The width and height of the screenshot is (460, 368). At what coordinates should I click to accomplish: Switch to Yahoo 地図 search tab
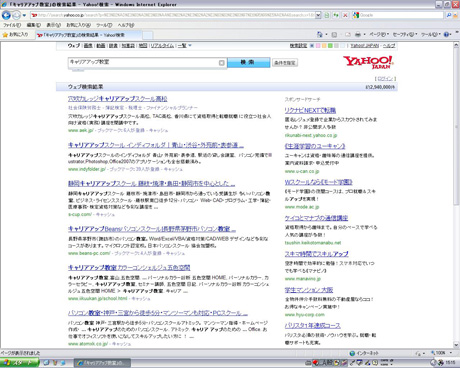pyautogui.click(x=143, y=46)
